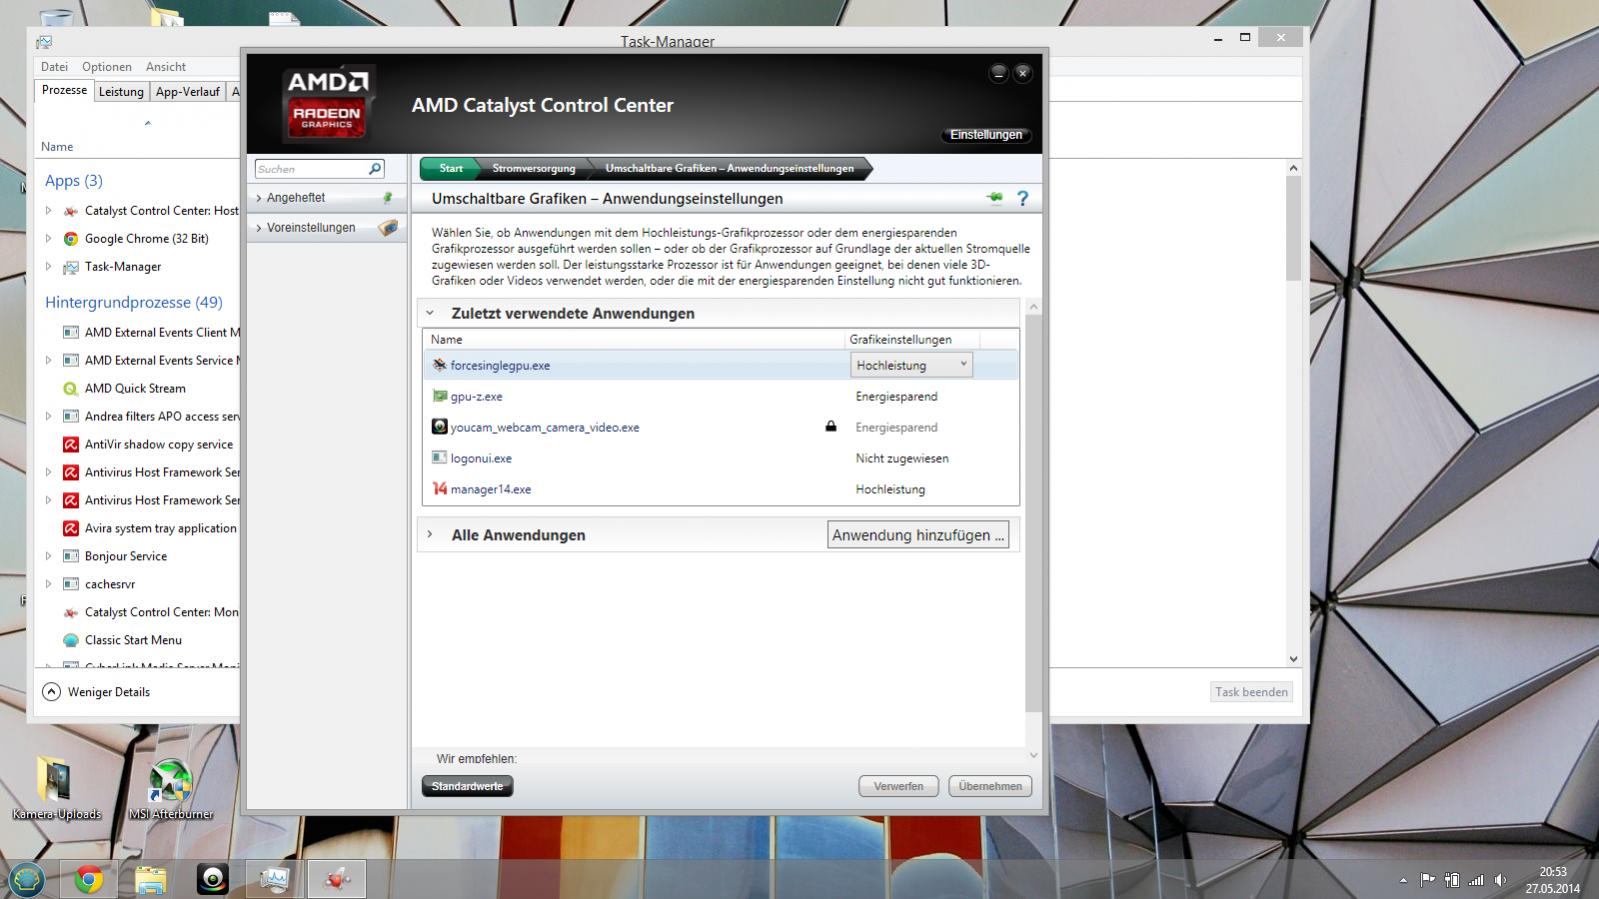The width and height of the screenshot is (1599, 899).
Task: Click Anwendung hinzufügen button
Action: click(918, 535)
